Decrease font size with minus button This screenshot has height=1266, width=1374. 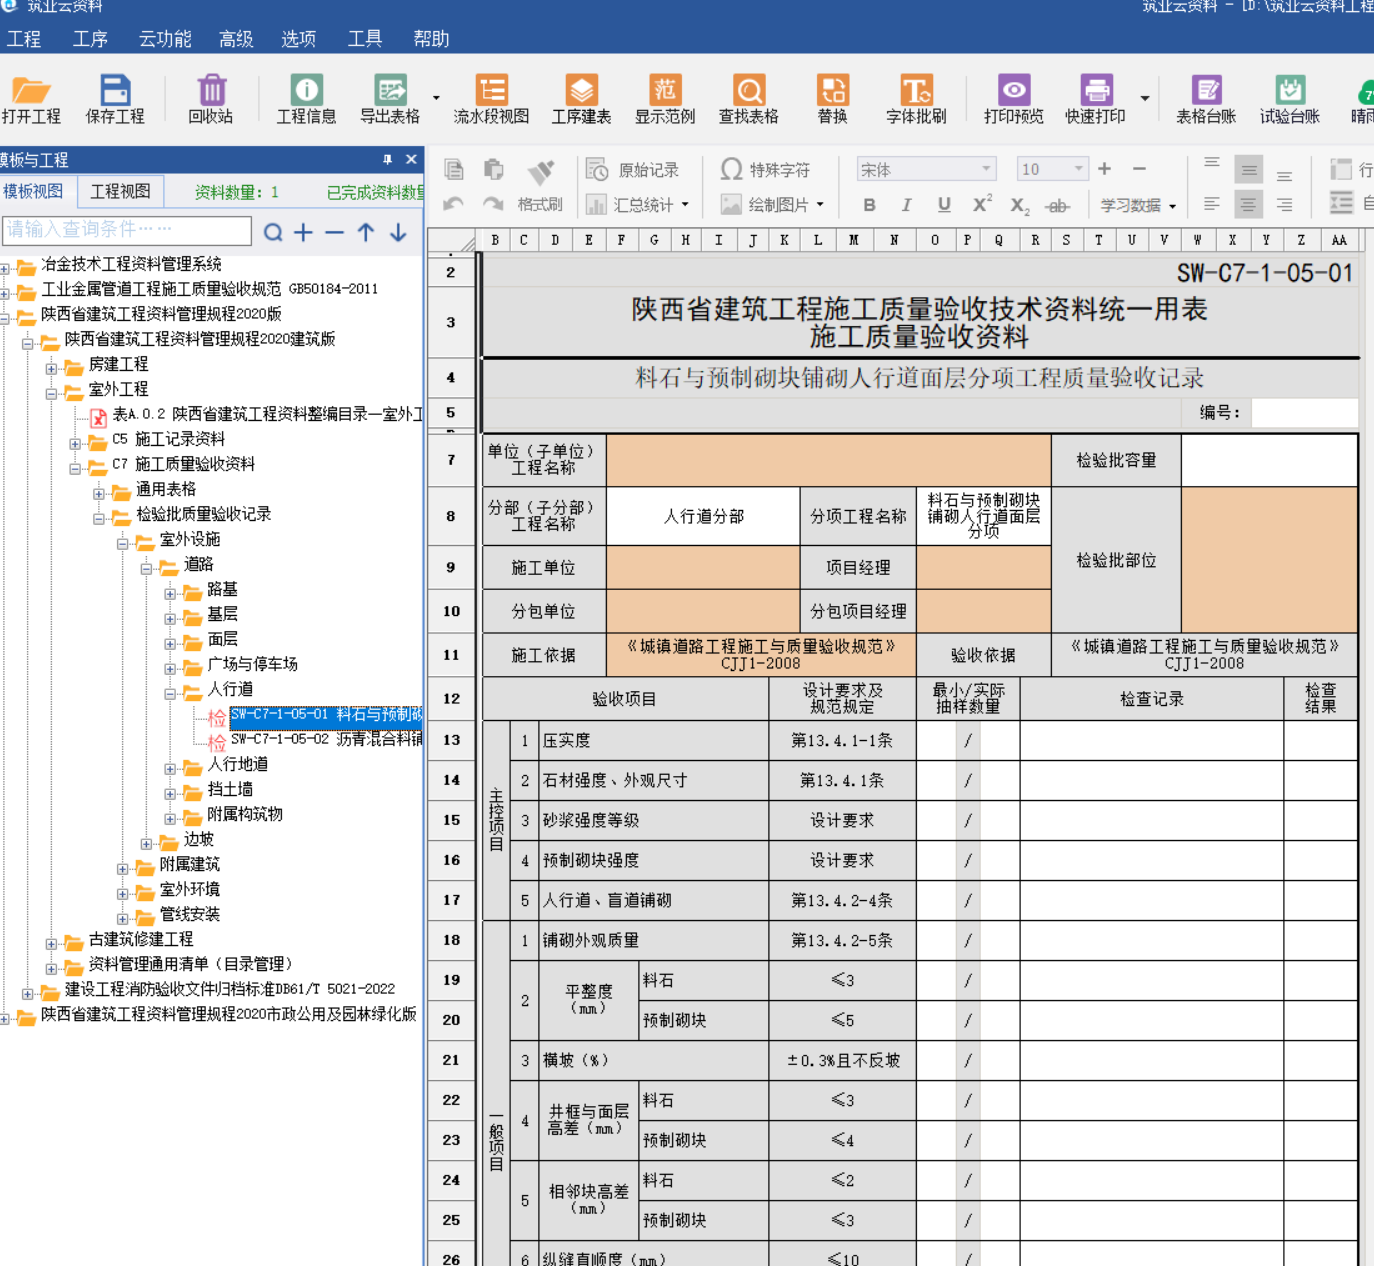click(x=1139, y=169)
